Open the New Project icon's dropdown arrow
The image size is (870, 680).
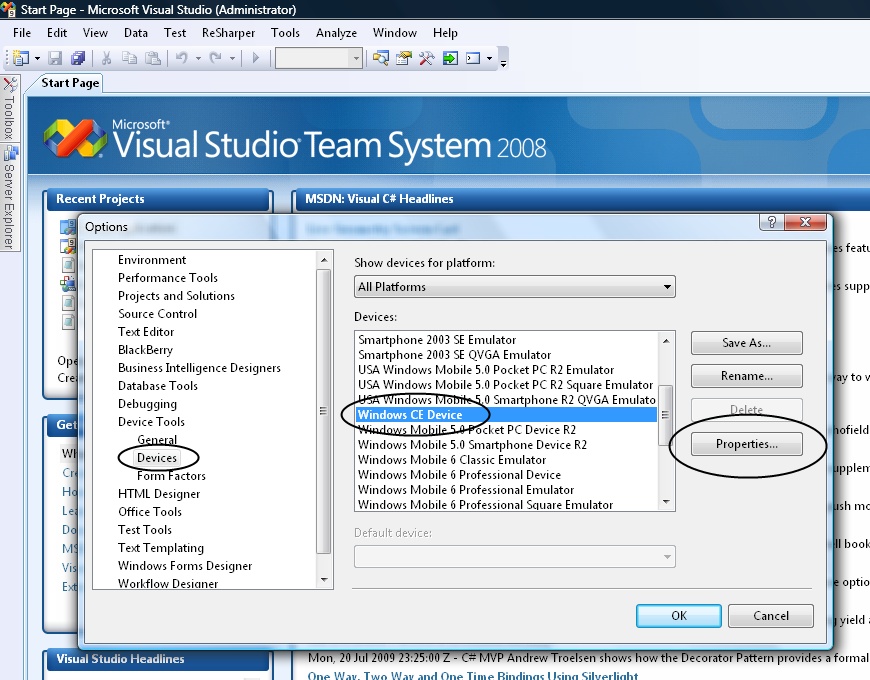pos(37,58)
